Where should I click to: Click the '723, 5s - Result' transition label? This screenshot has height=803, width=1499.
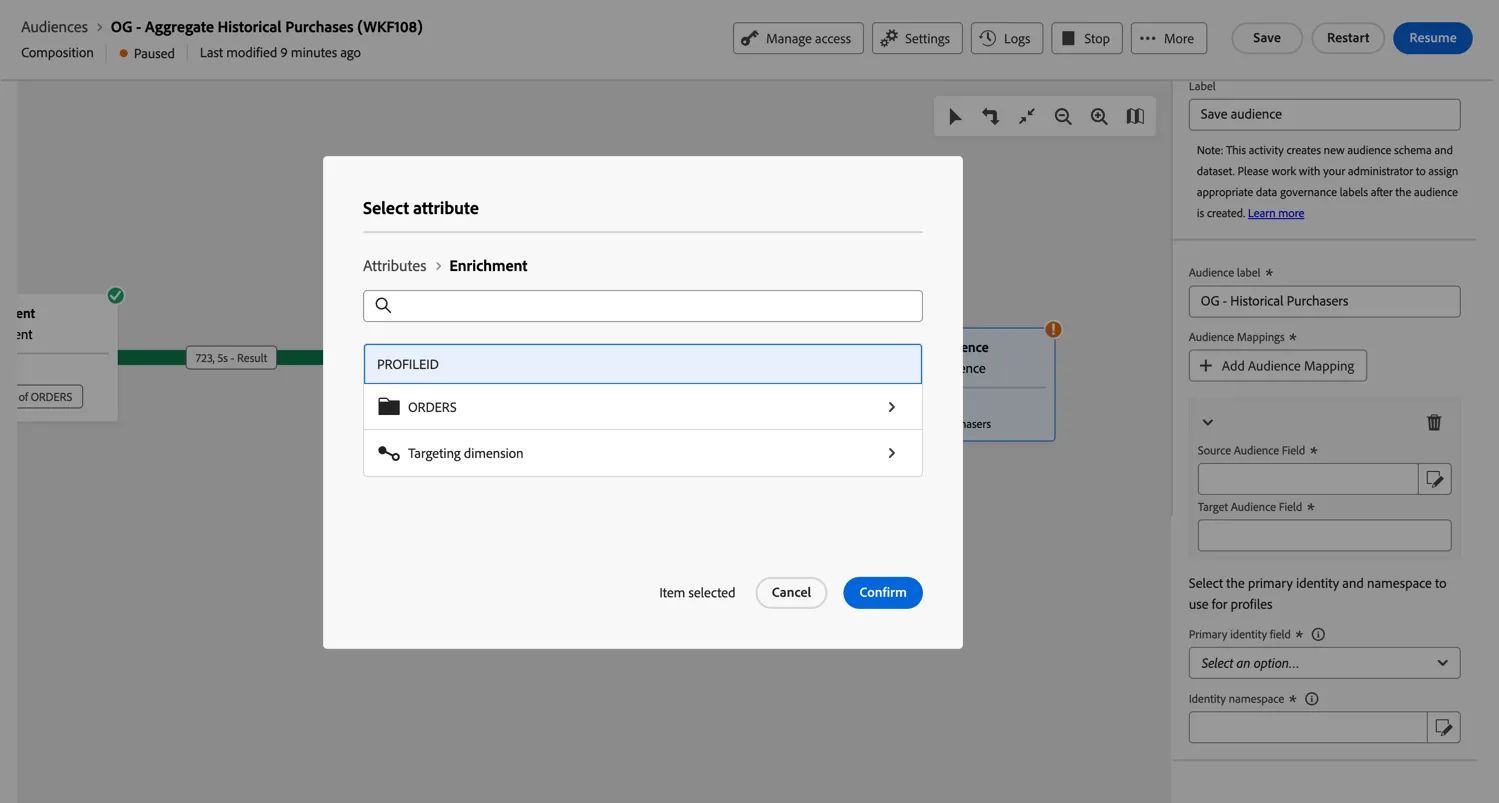point(231,358)
